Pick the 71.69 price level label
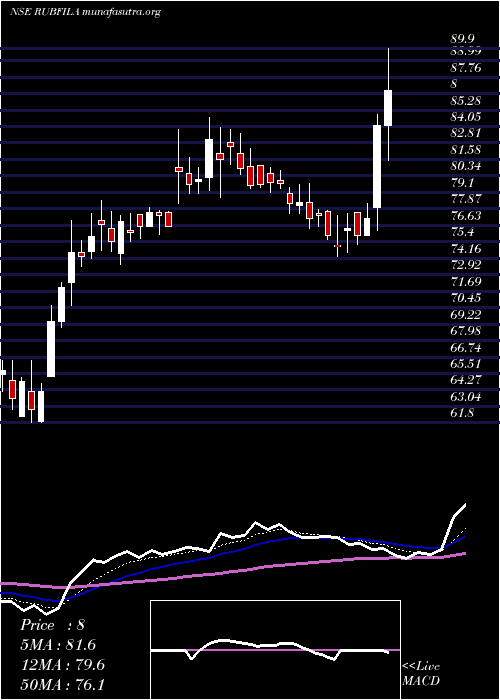 [466, 282]
